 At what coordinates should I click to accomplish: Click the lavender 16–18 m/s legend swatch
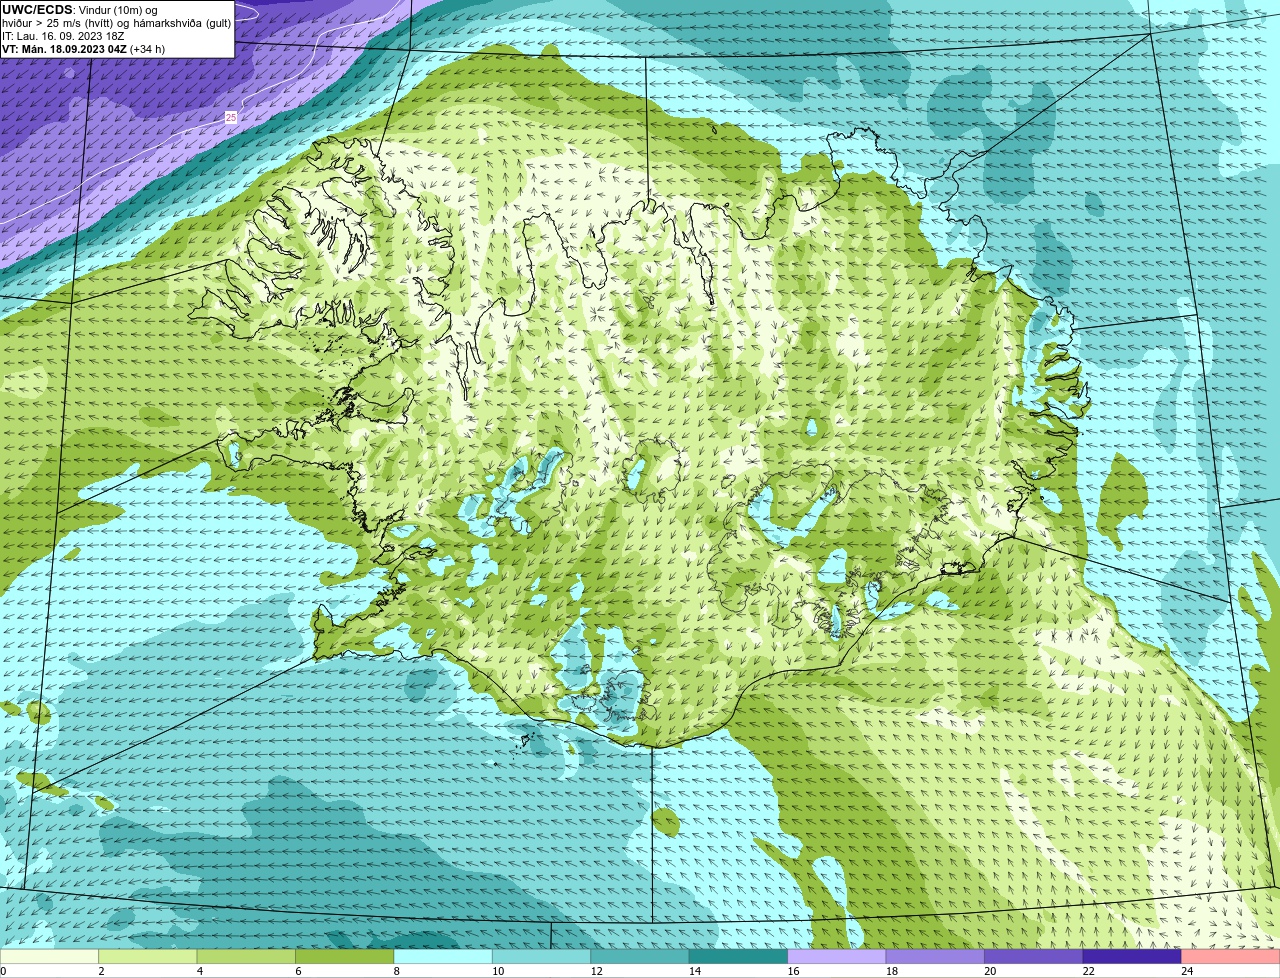[837, 957]
